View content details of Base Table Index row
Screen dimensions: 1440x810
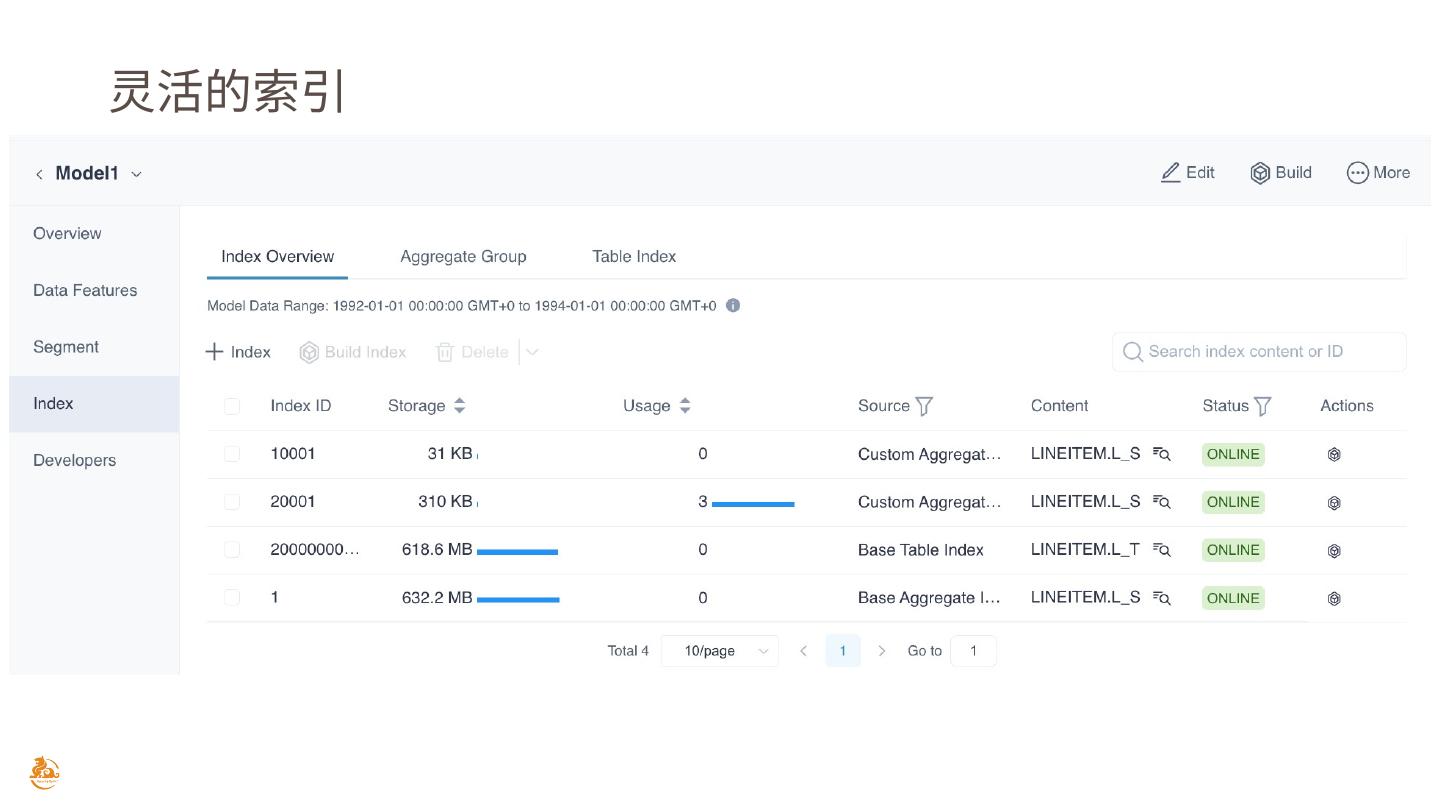(x=1161, y=550)
